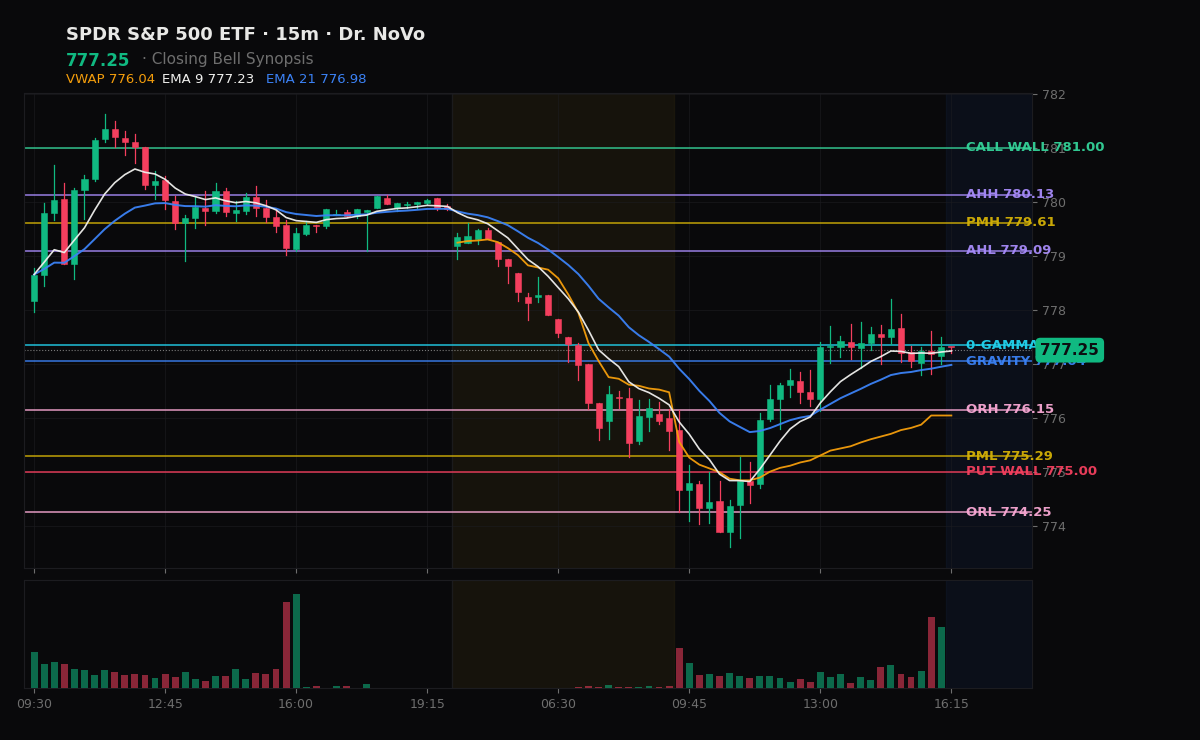Click the 16:00 time axis label
Screen dimensions: 1200x740
(x=296, y=704)
